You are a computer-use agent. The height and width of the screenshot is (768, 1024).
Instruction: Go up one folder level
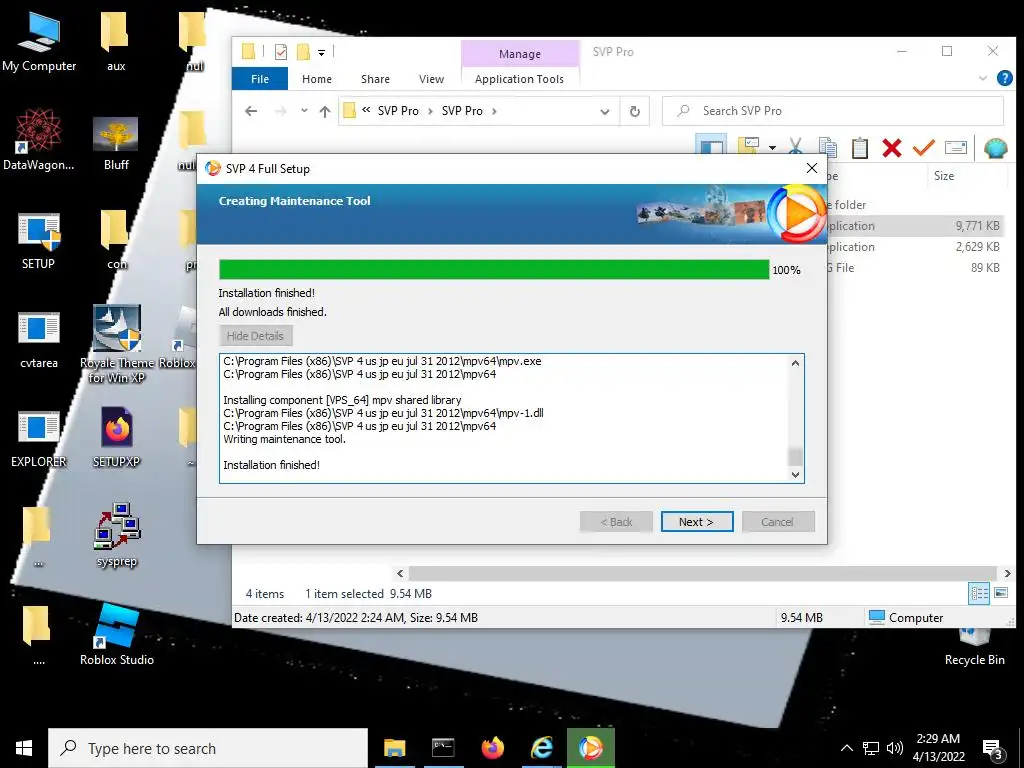pos(325,112)
